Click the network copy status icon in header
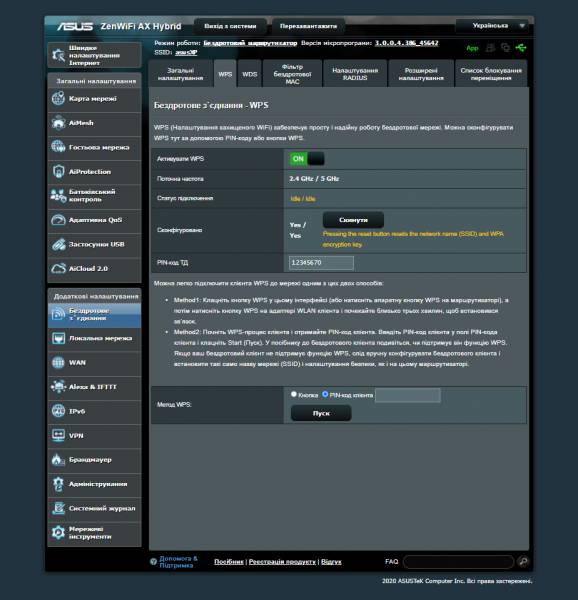The image size is (578, 600). click(x=505, y=48)
